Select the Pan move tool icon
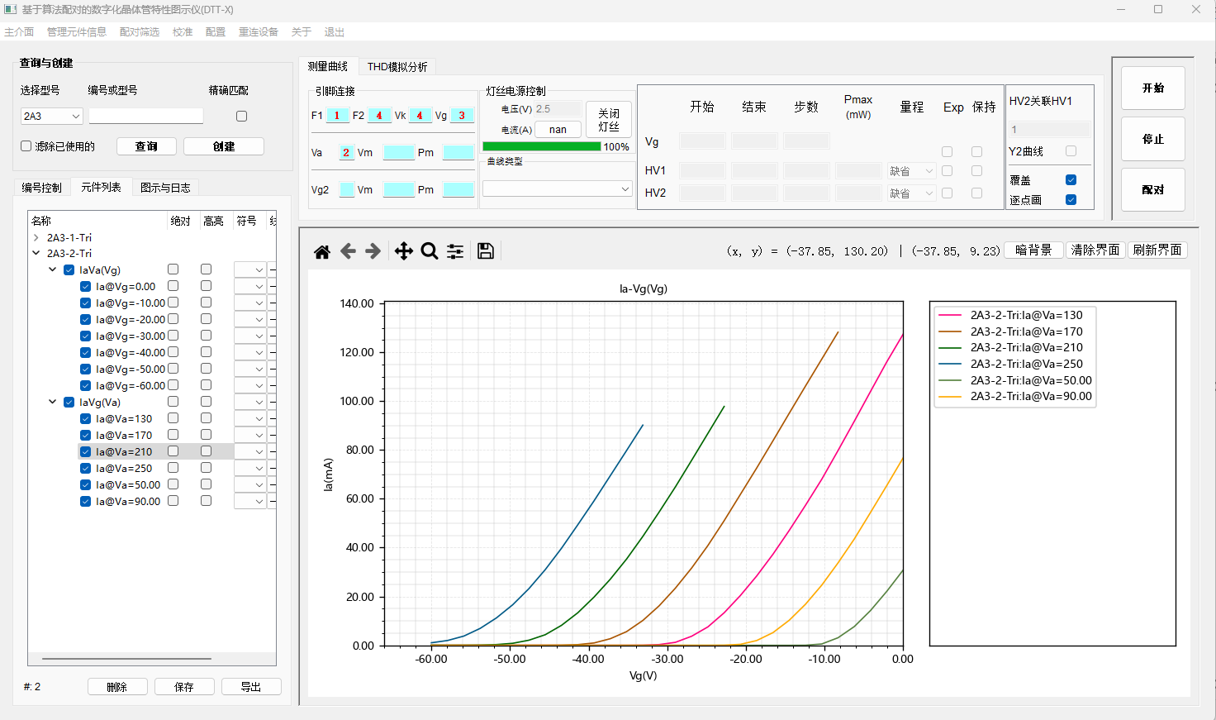The height and width of the screenshot is (720, 1216). (403, 252)
